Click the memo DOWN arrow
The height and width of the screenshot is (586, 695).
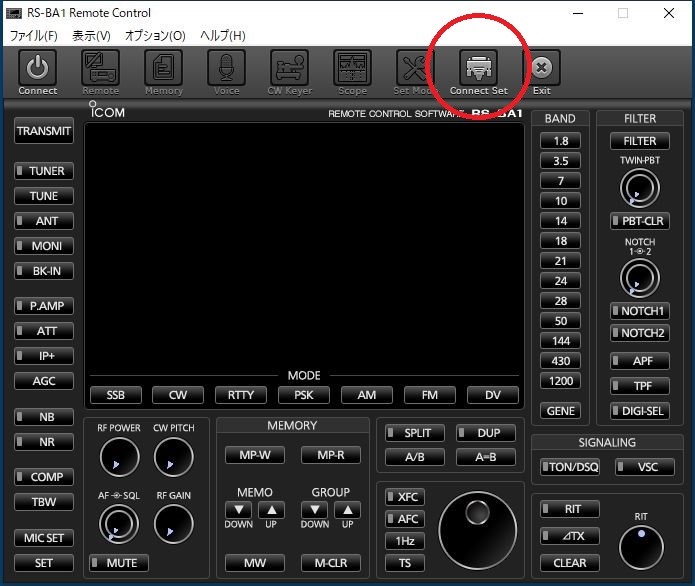pyautogui.click(x=238, y=510)
